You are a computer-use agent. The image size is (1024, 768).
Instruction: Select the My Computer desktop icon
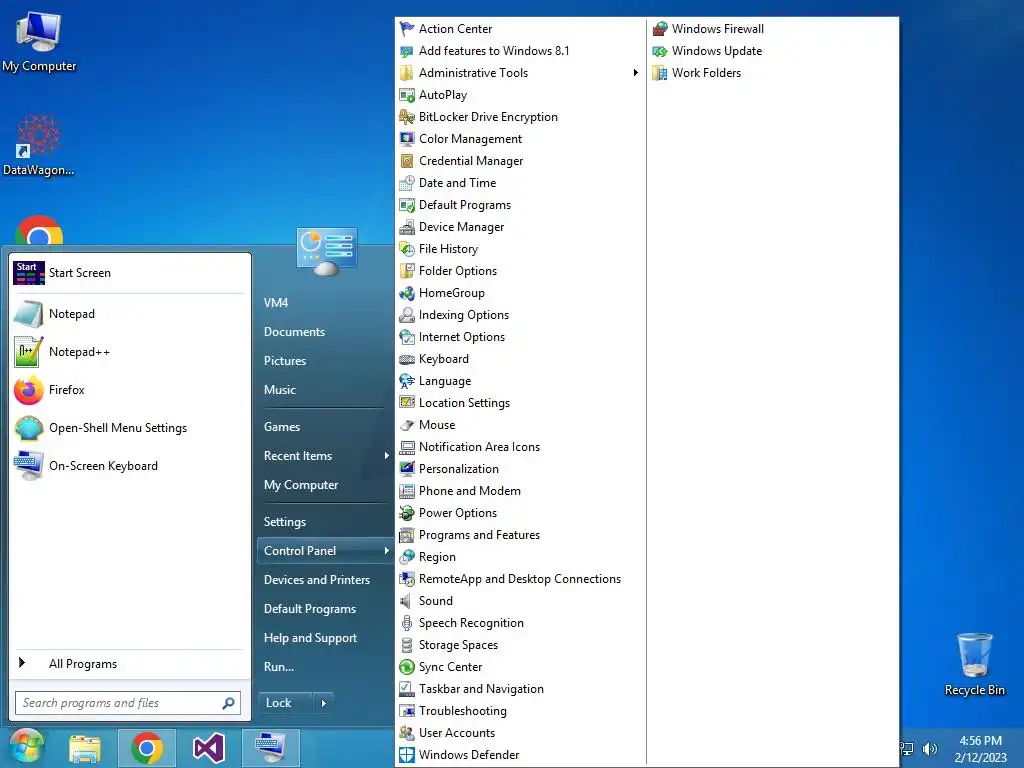39,40
